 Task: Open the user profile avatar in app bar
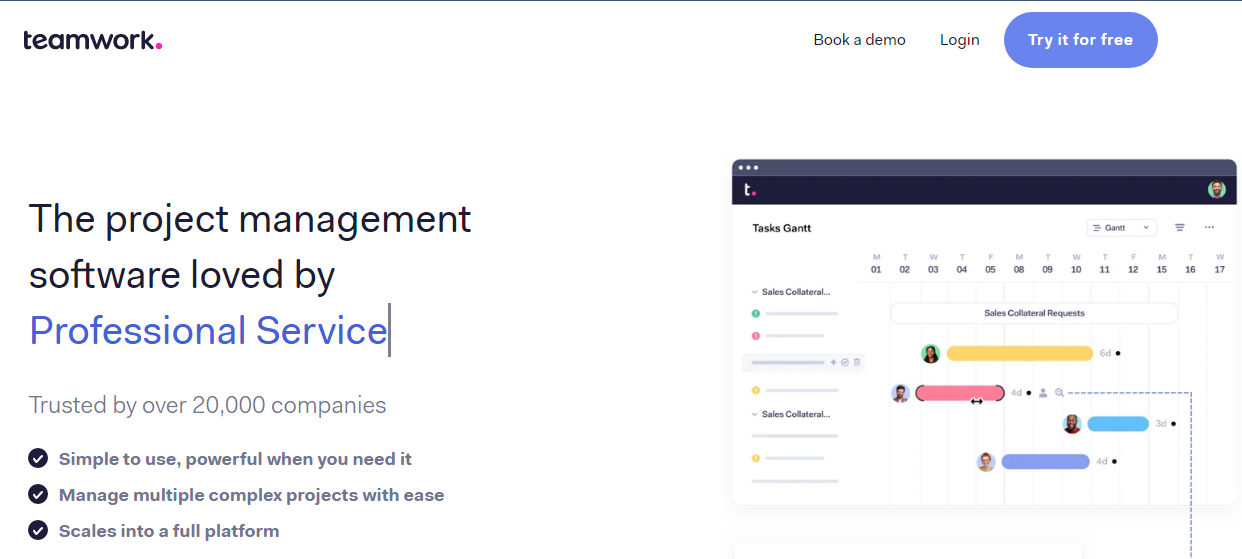1216,189
